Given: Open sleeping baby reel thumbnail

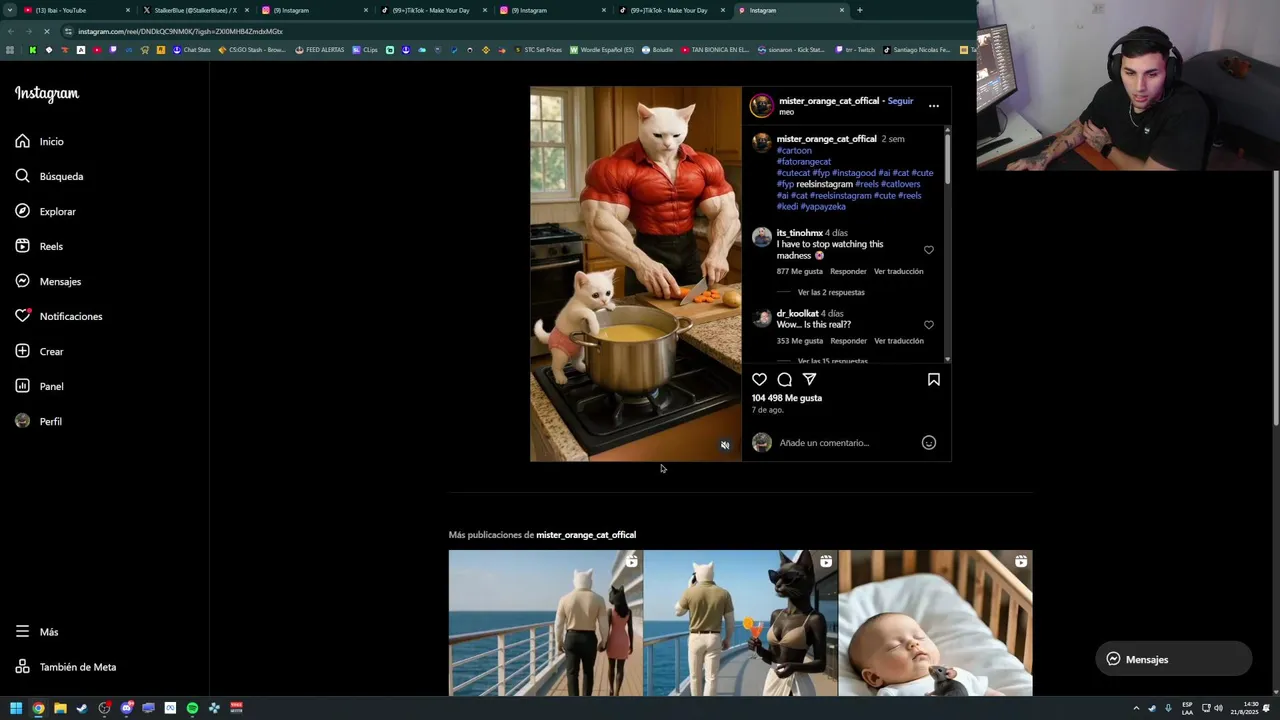Looking at the screenshot, I should pyautogui.click(x=936, y=623).
